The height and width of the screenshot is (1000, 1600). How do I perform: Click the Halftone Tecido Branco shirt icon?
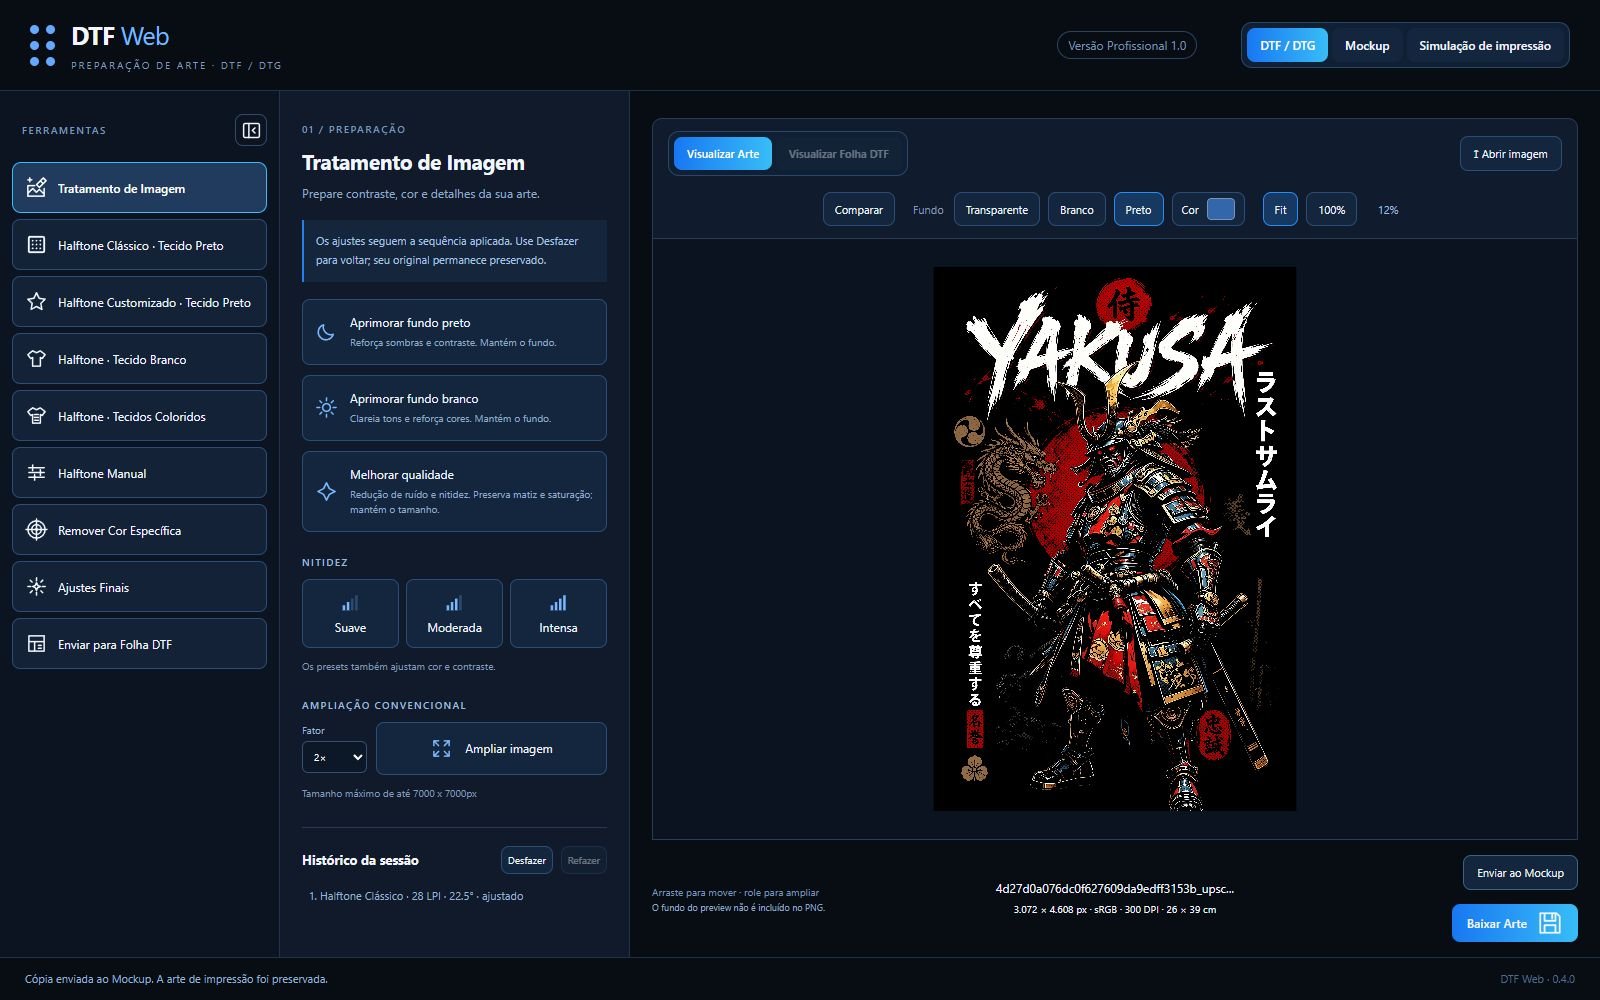point(37,359)
